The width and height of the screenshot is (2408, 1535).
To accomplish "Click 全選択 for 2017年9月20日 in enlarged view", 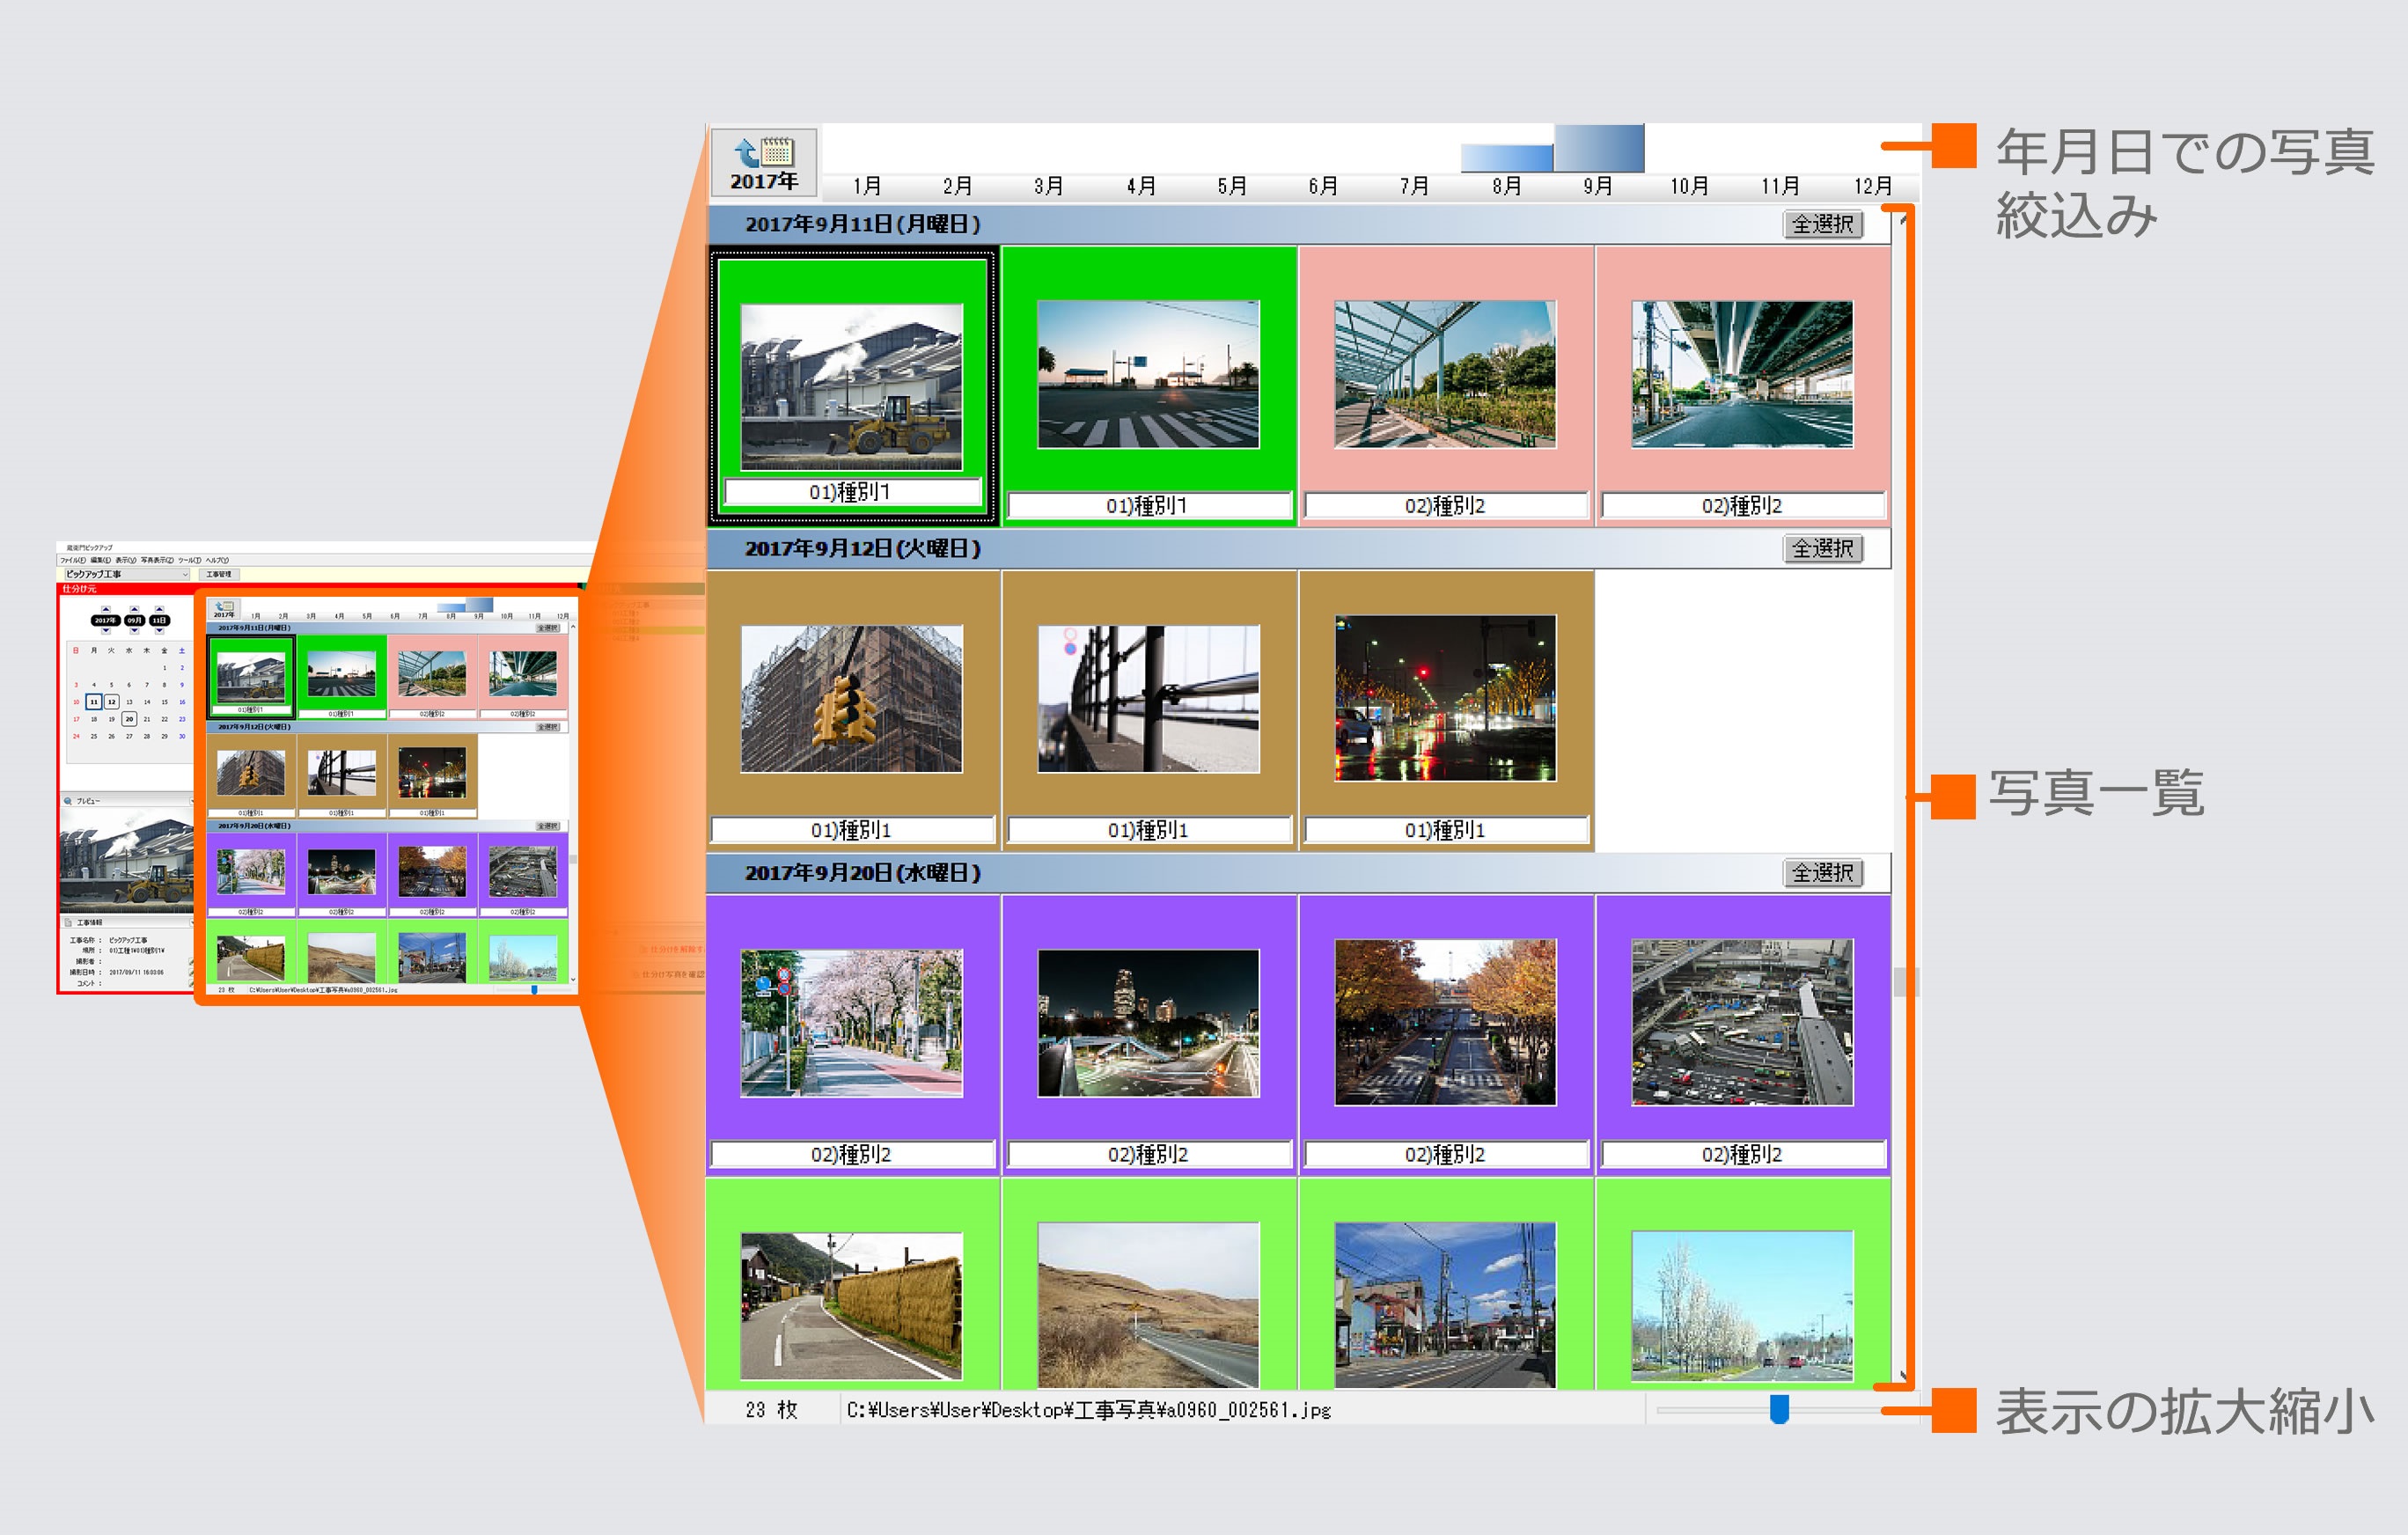I will coord(1822,873).
